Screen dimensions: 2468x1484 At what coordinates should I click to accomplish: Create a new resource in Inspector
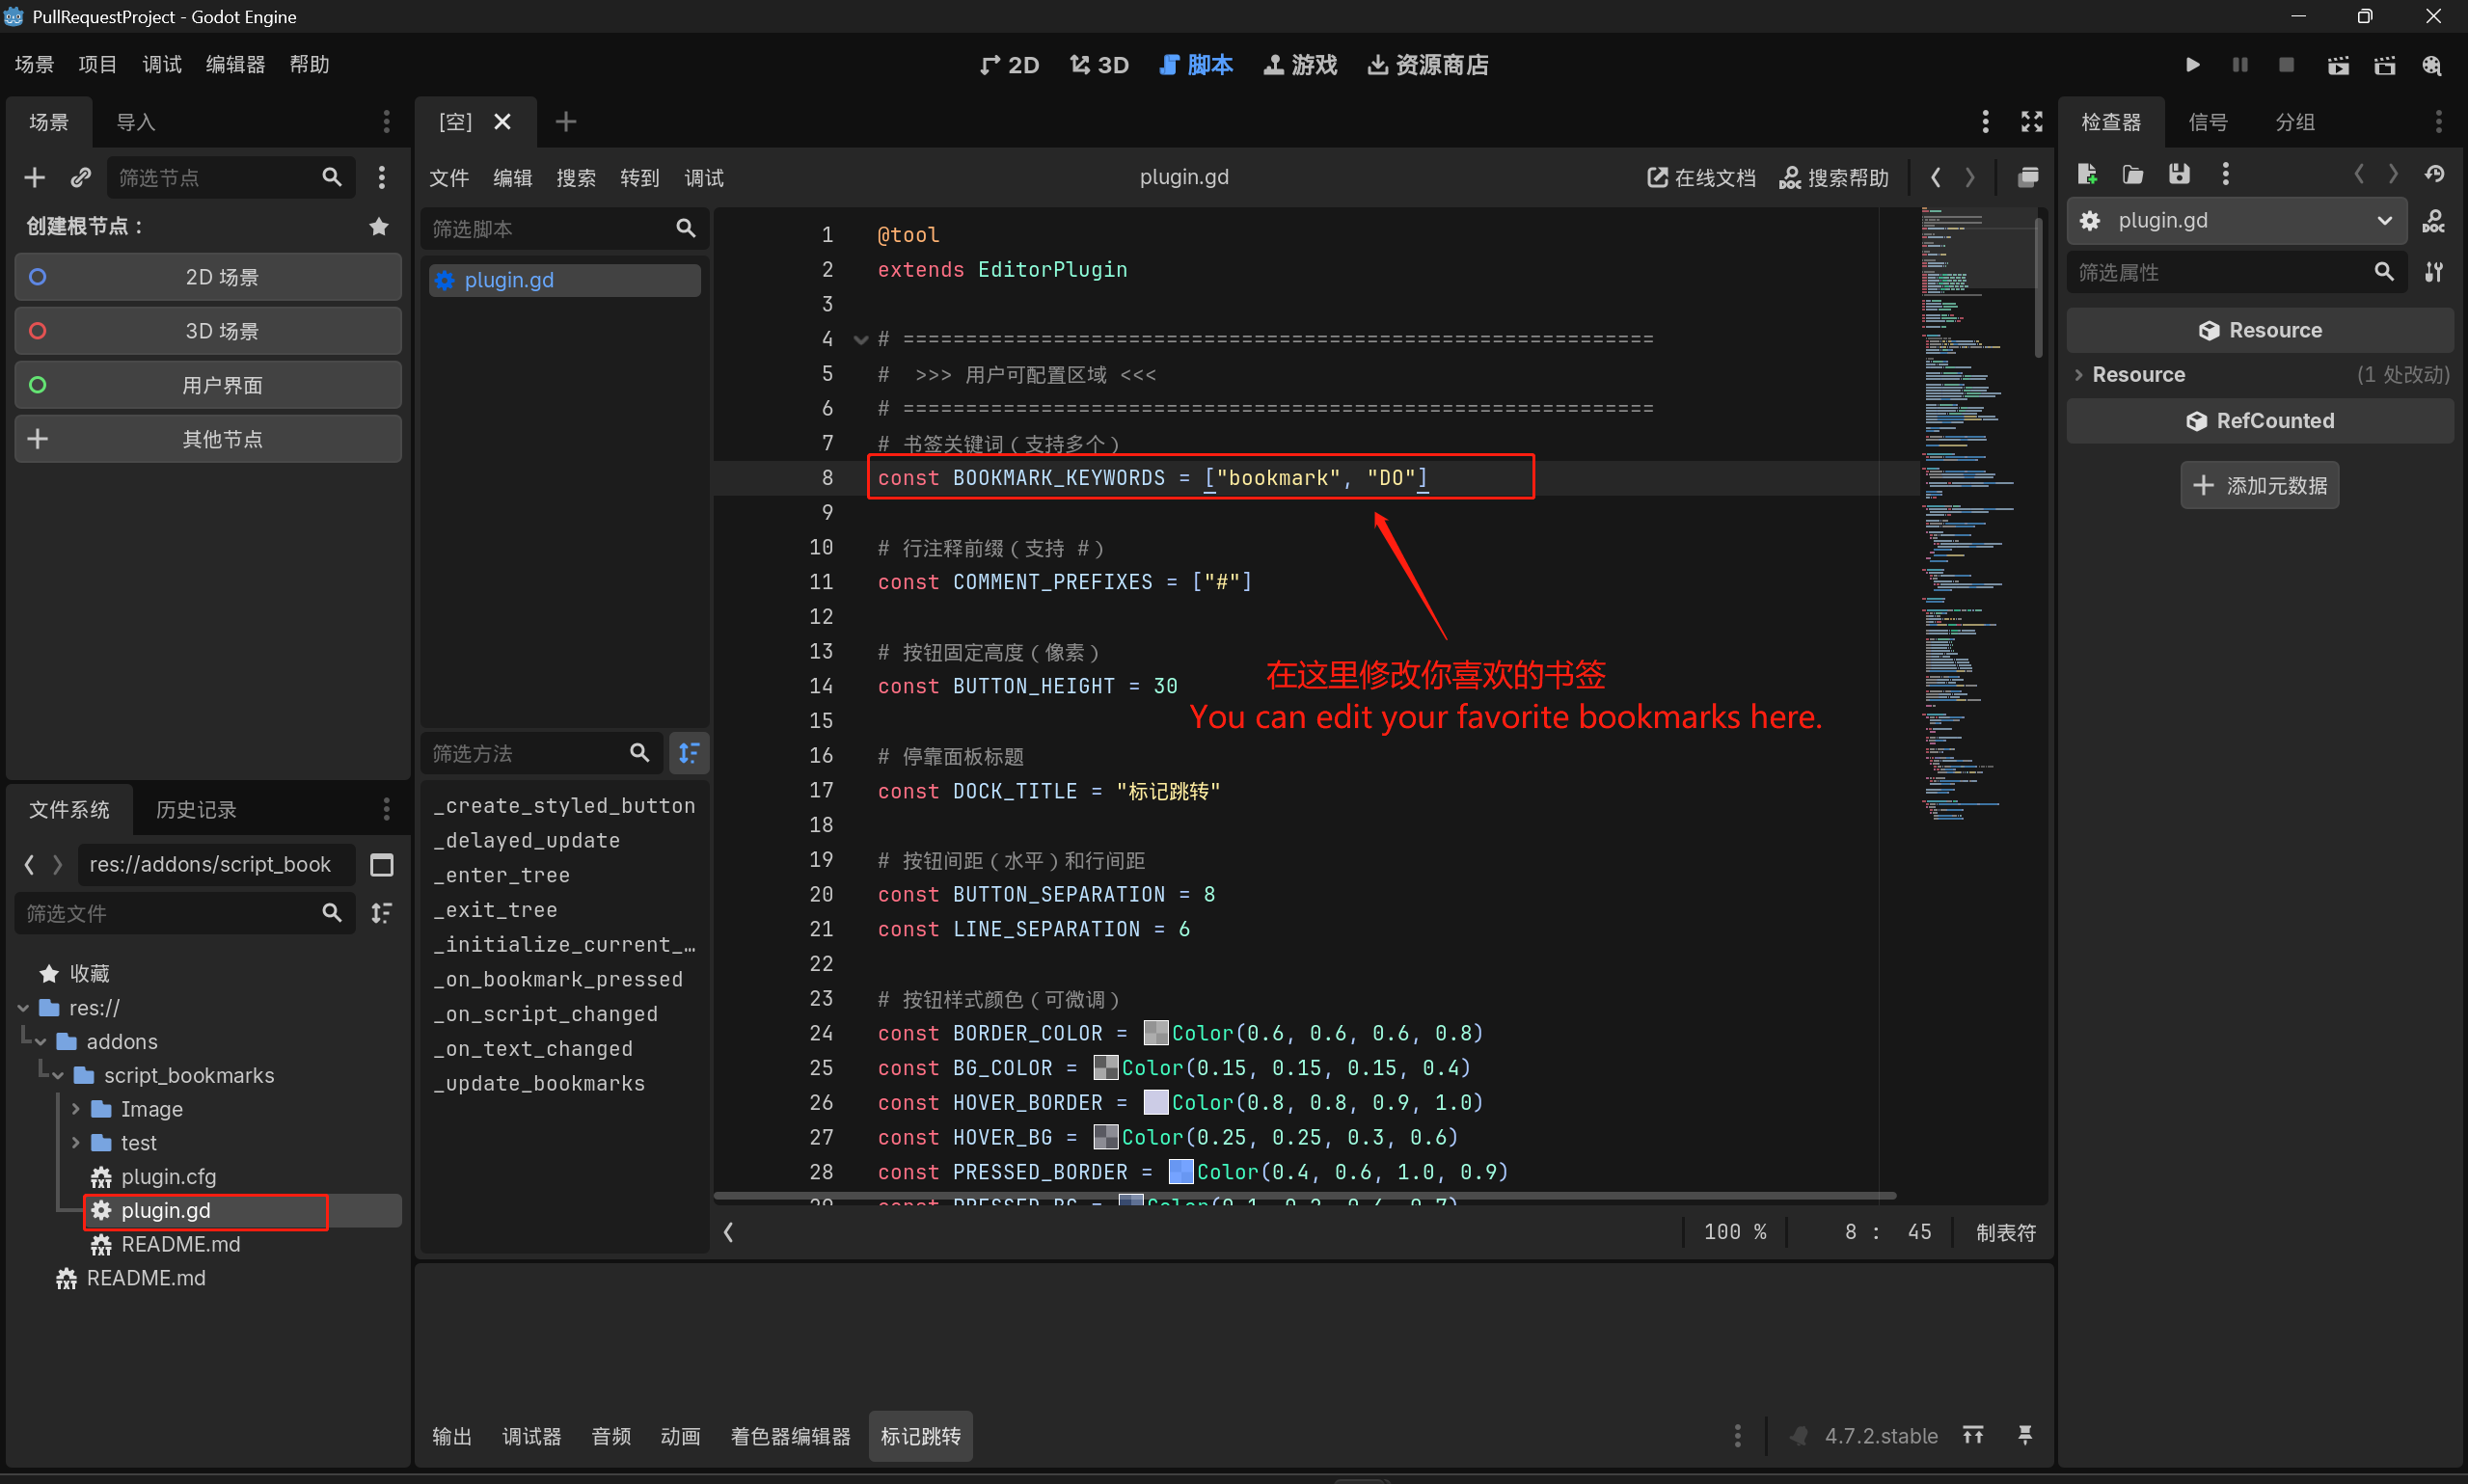2087,174
